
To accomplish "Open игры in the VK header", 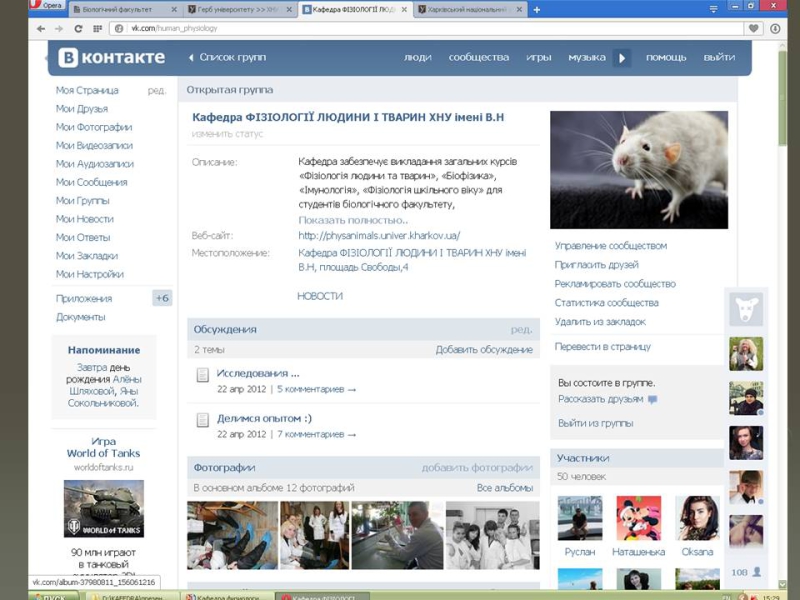I will 539,58.
